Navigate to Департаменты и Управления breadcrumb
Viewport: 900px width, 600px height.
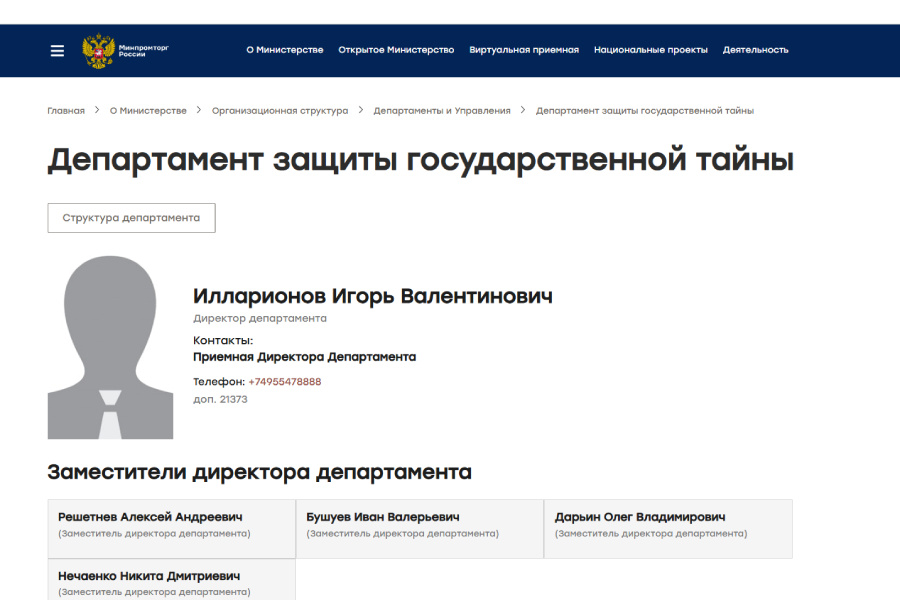[x=442, y=111]
